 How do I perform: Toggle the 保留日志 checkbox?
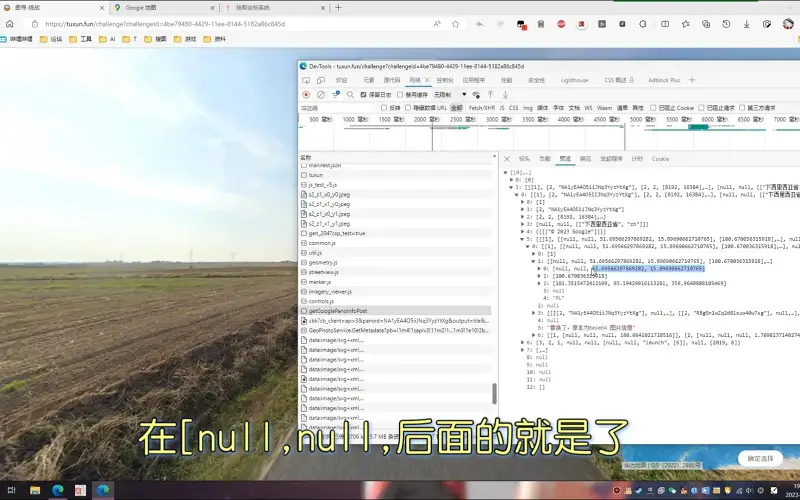click(x=364, y=94)
